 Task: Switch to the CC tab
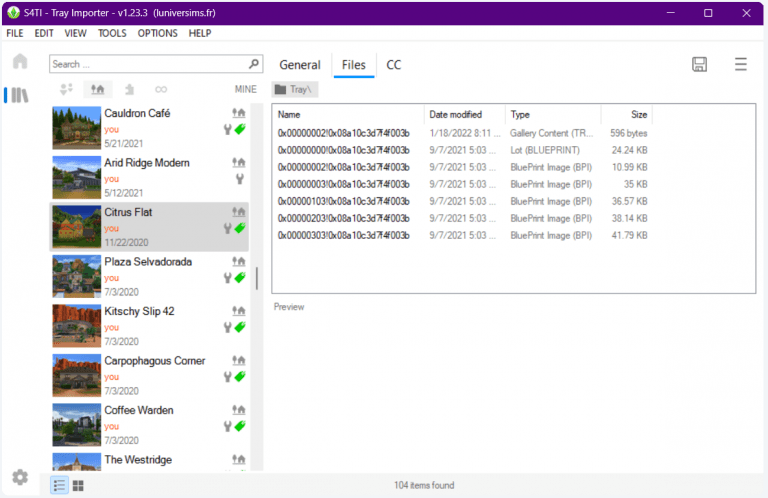[393, 65]
